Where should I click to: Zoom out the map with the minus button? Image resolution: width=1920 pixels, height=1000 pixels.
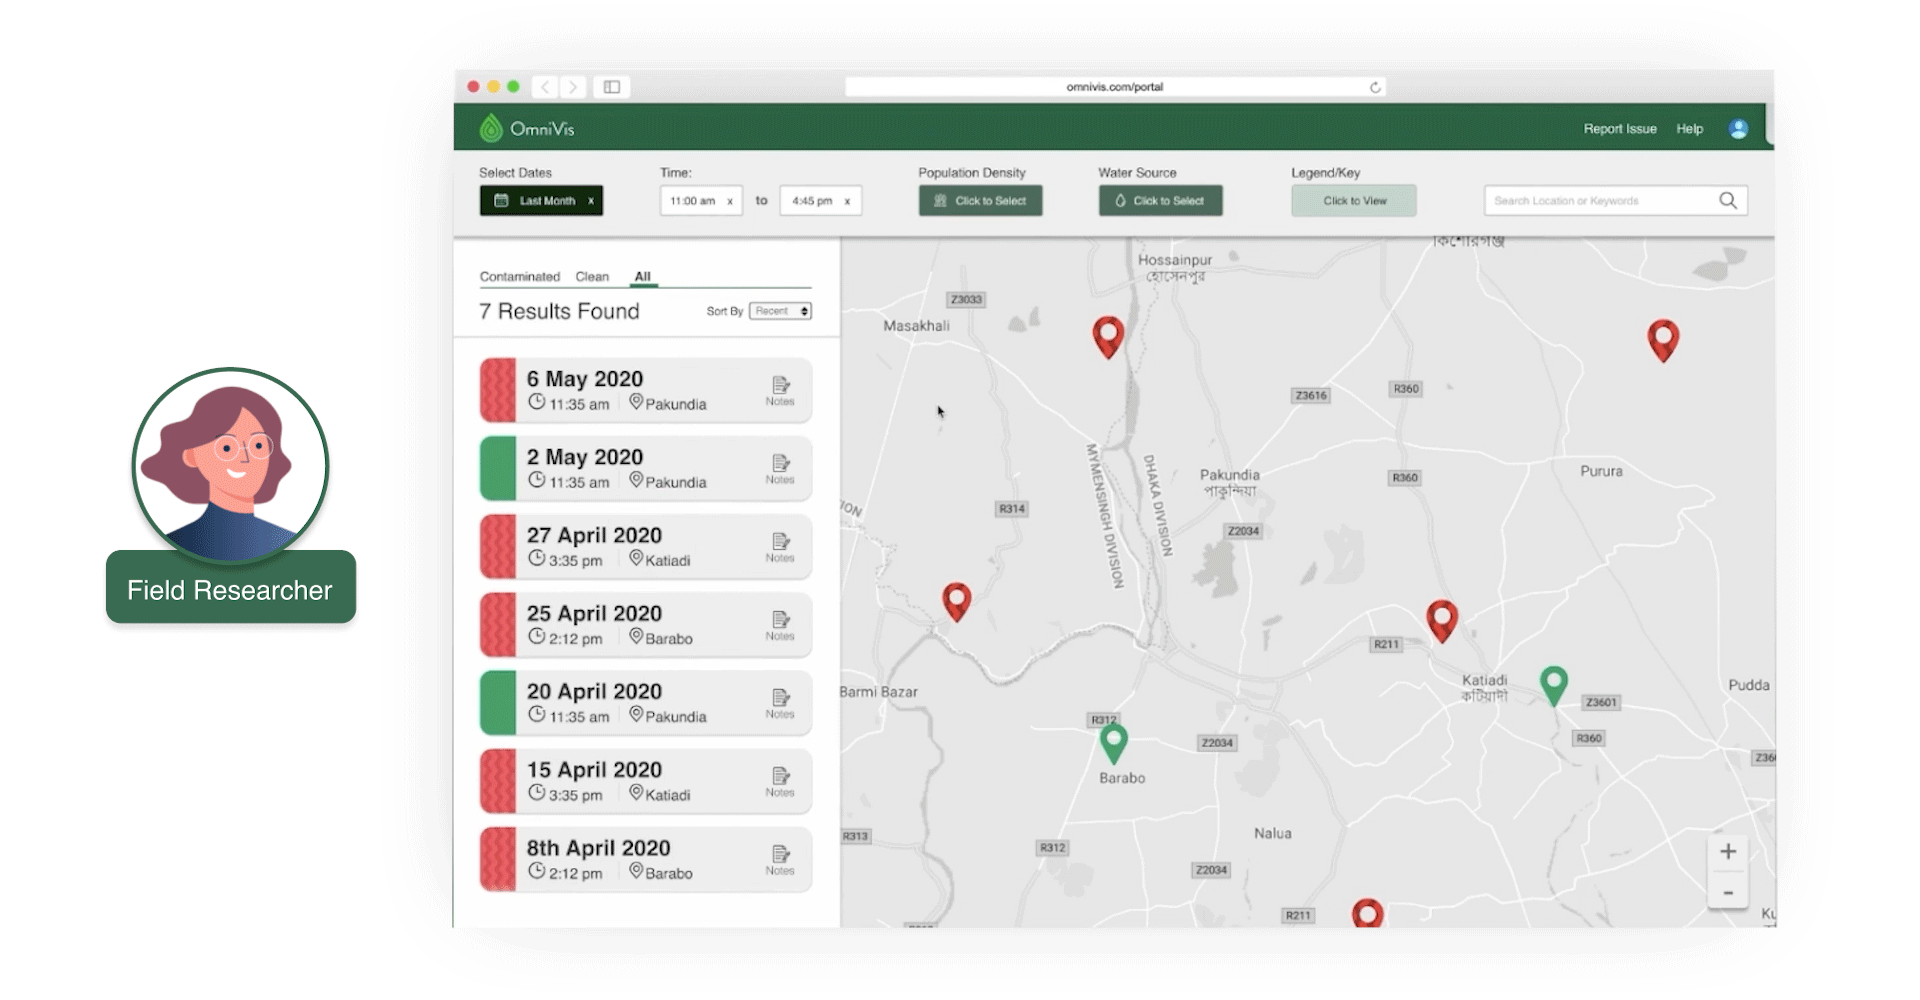(x=1728, y=892)
